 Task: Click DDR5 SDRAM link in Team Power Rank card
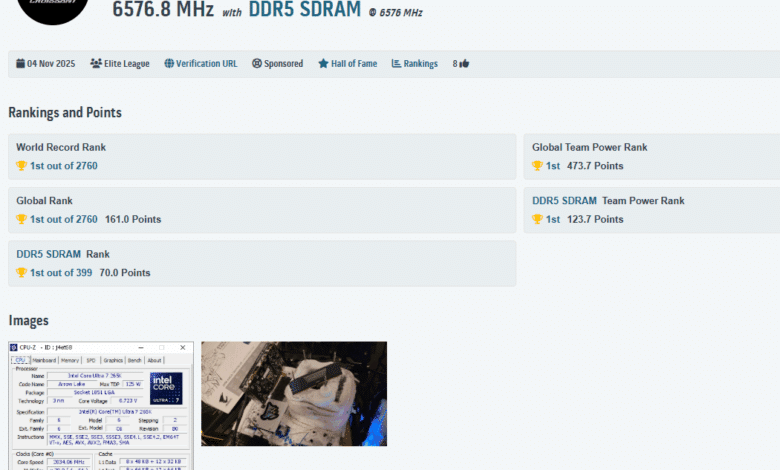pos(565,201)
